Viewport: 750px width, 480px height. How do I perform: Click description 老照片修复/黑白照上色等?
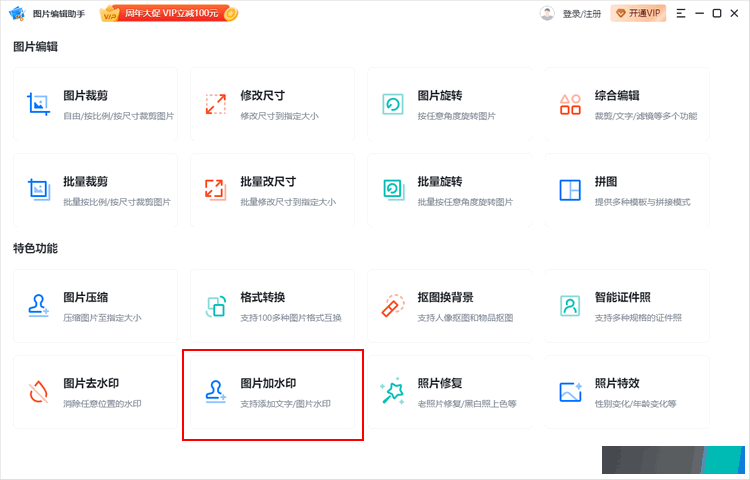pyautogui.click(x=467, y=404)
